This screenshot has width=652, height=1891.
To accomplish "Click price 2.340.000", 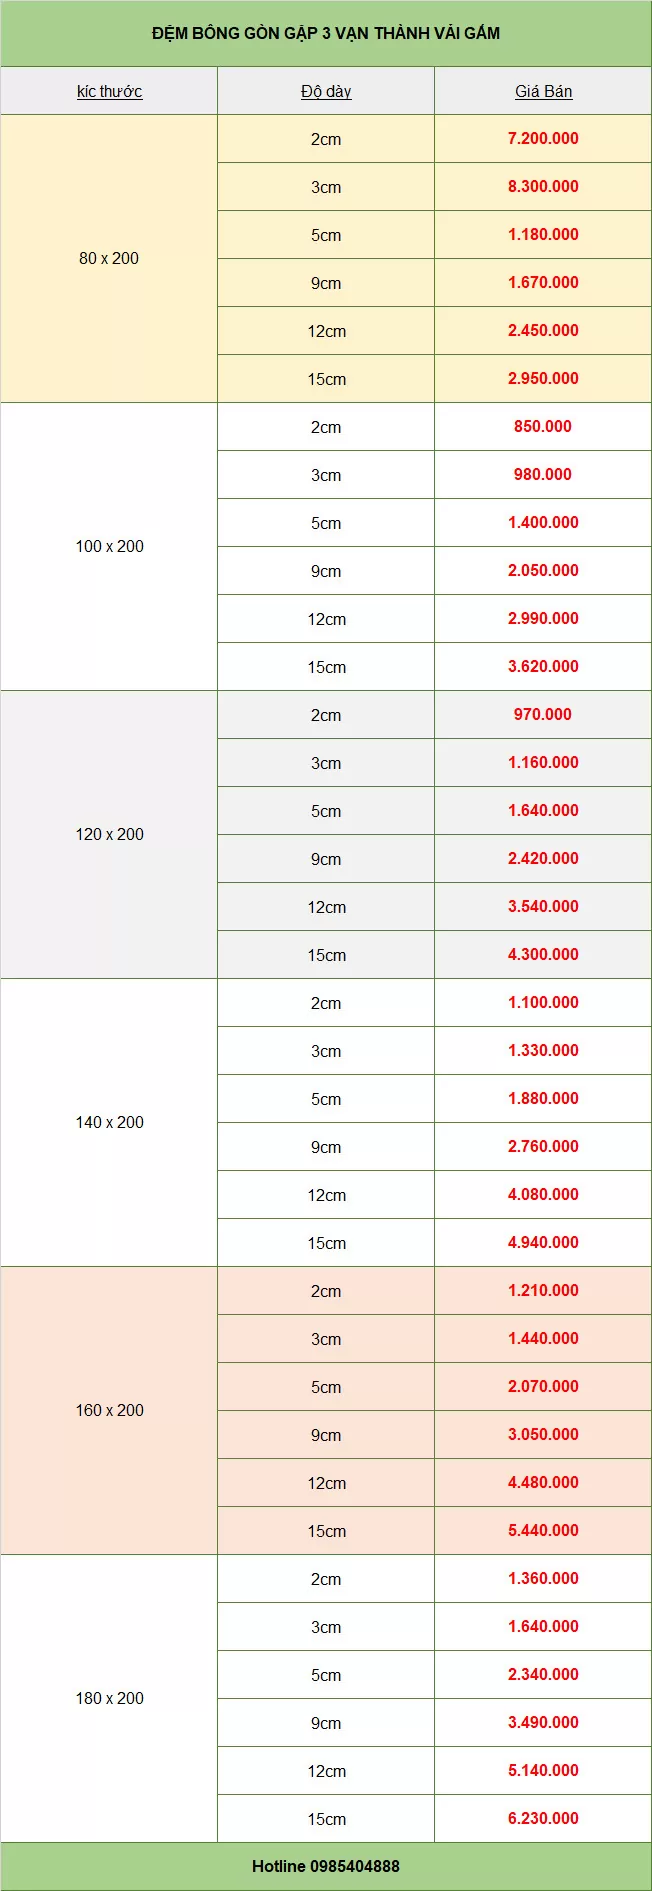I will tap(543, 1674).
